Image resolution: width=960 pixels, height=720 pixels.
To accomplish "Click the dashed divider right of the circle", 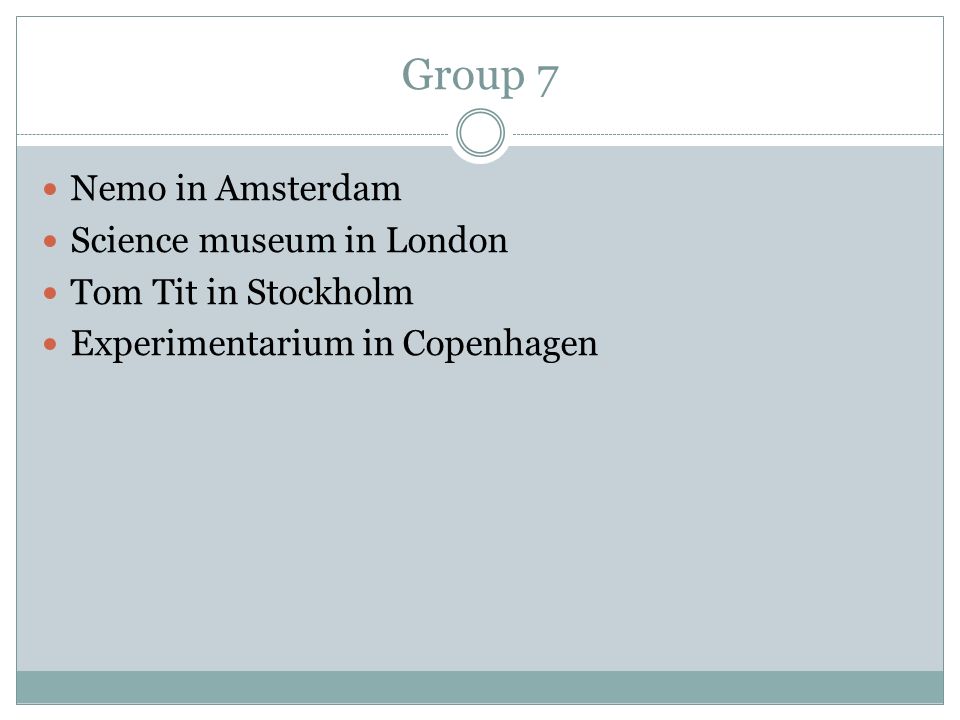I will pyautogui.click(x=728, y=134).
